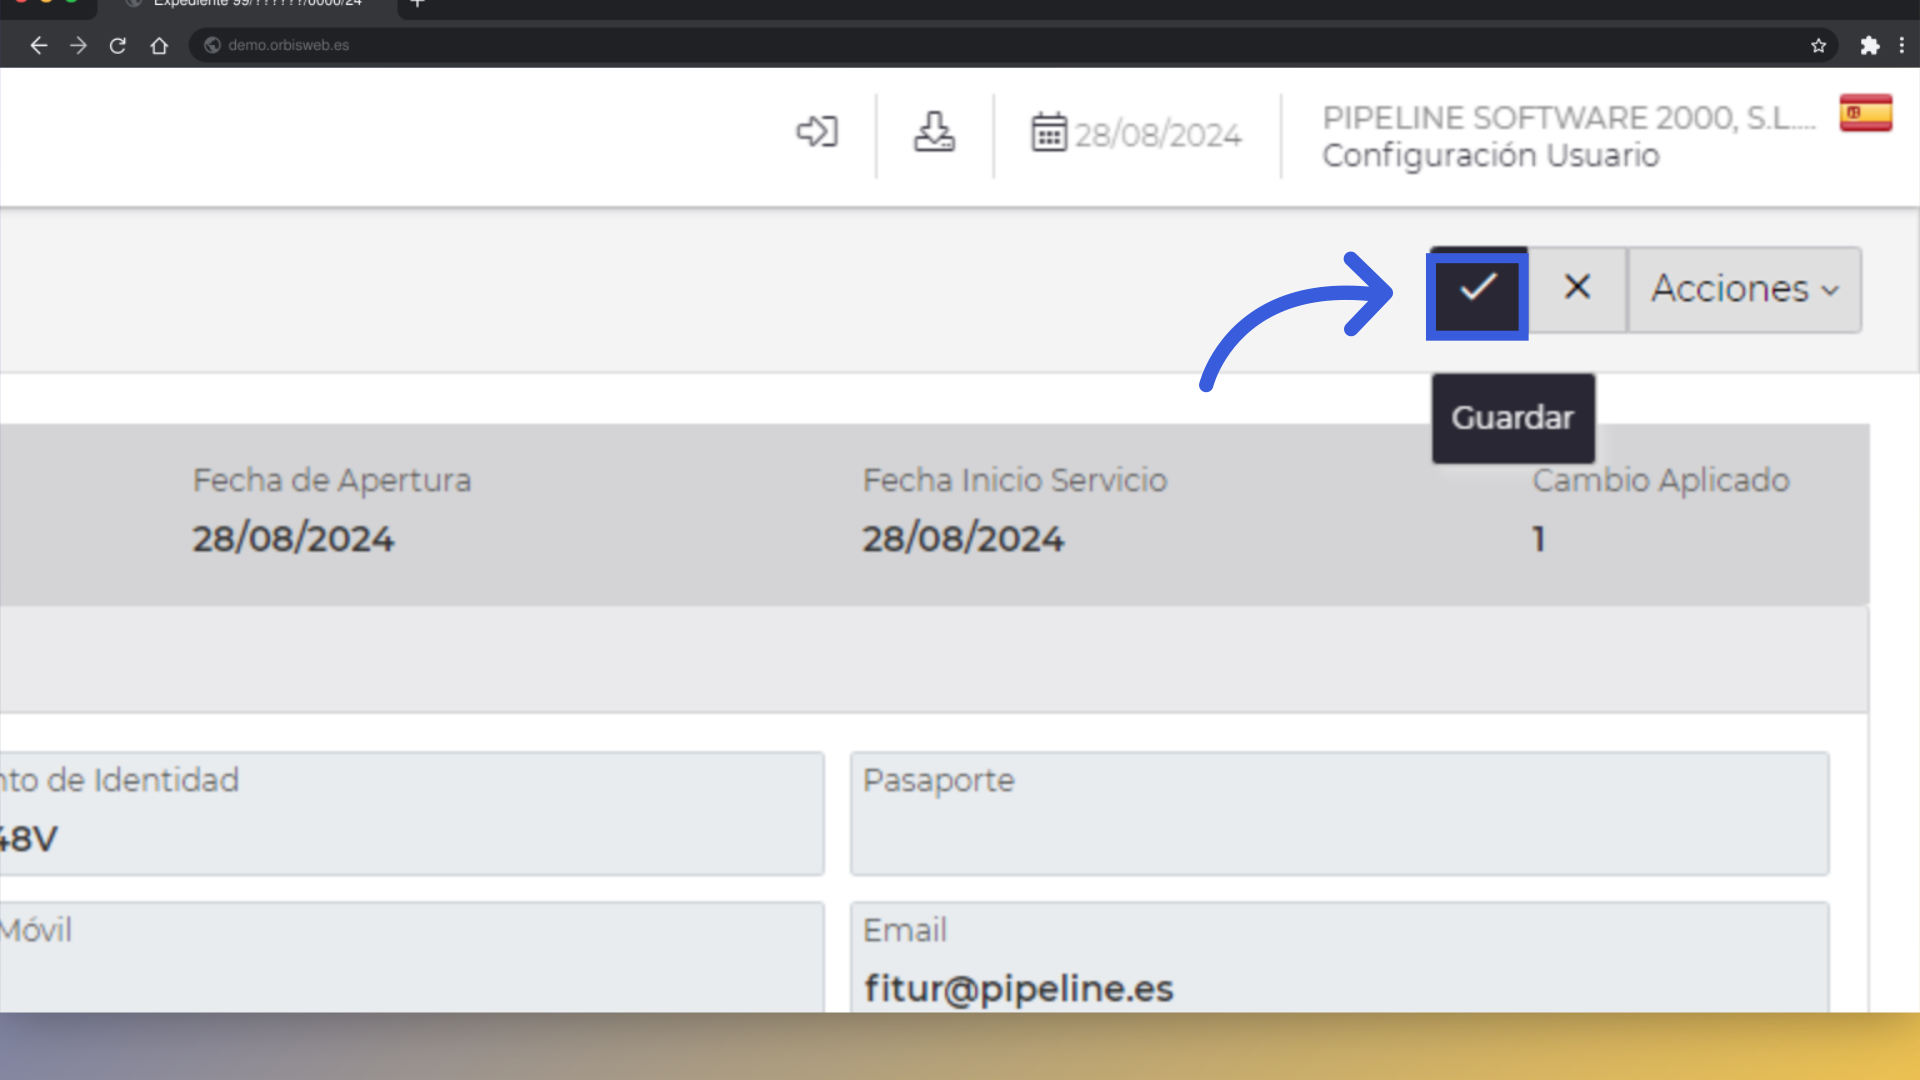This screenshot has height=1080, width=1920.
Task: Go back in browser
Action: [38, 45]
